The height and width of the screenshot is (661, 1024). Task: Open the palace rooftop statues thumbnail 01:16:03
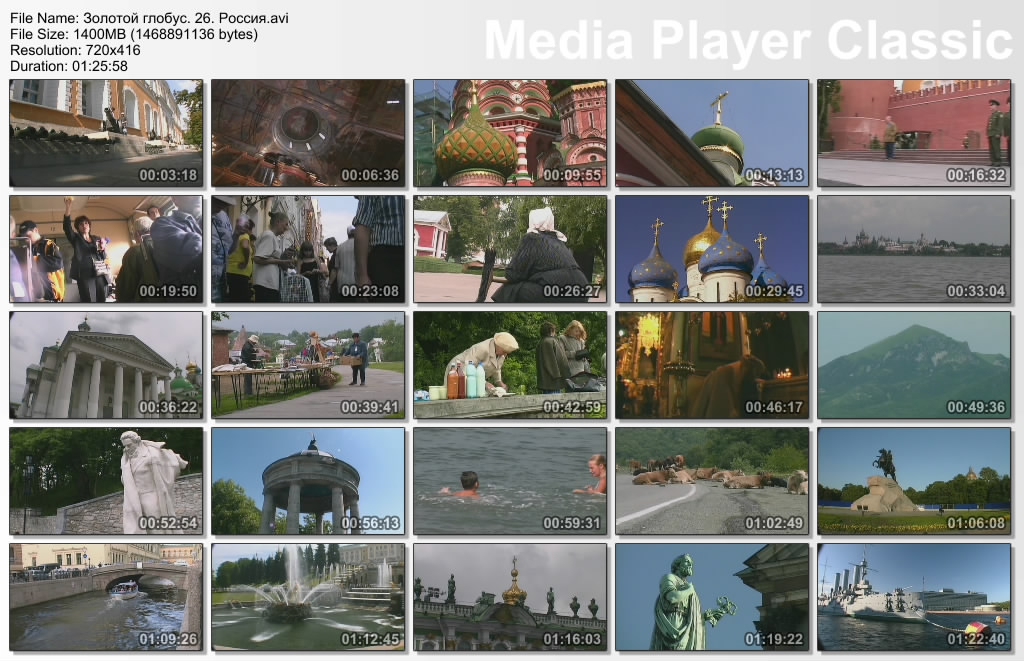[x=510, y=597]
